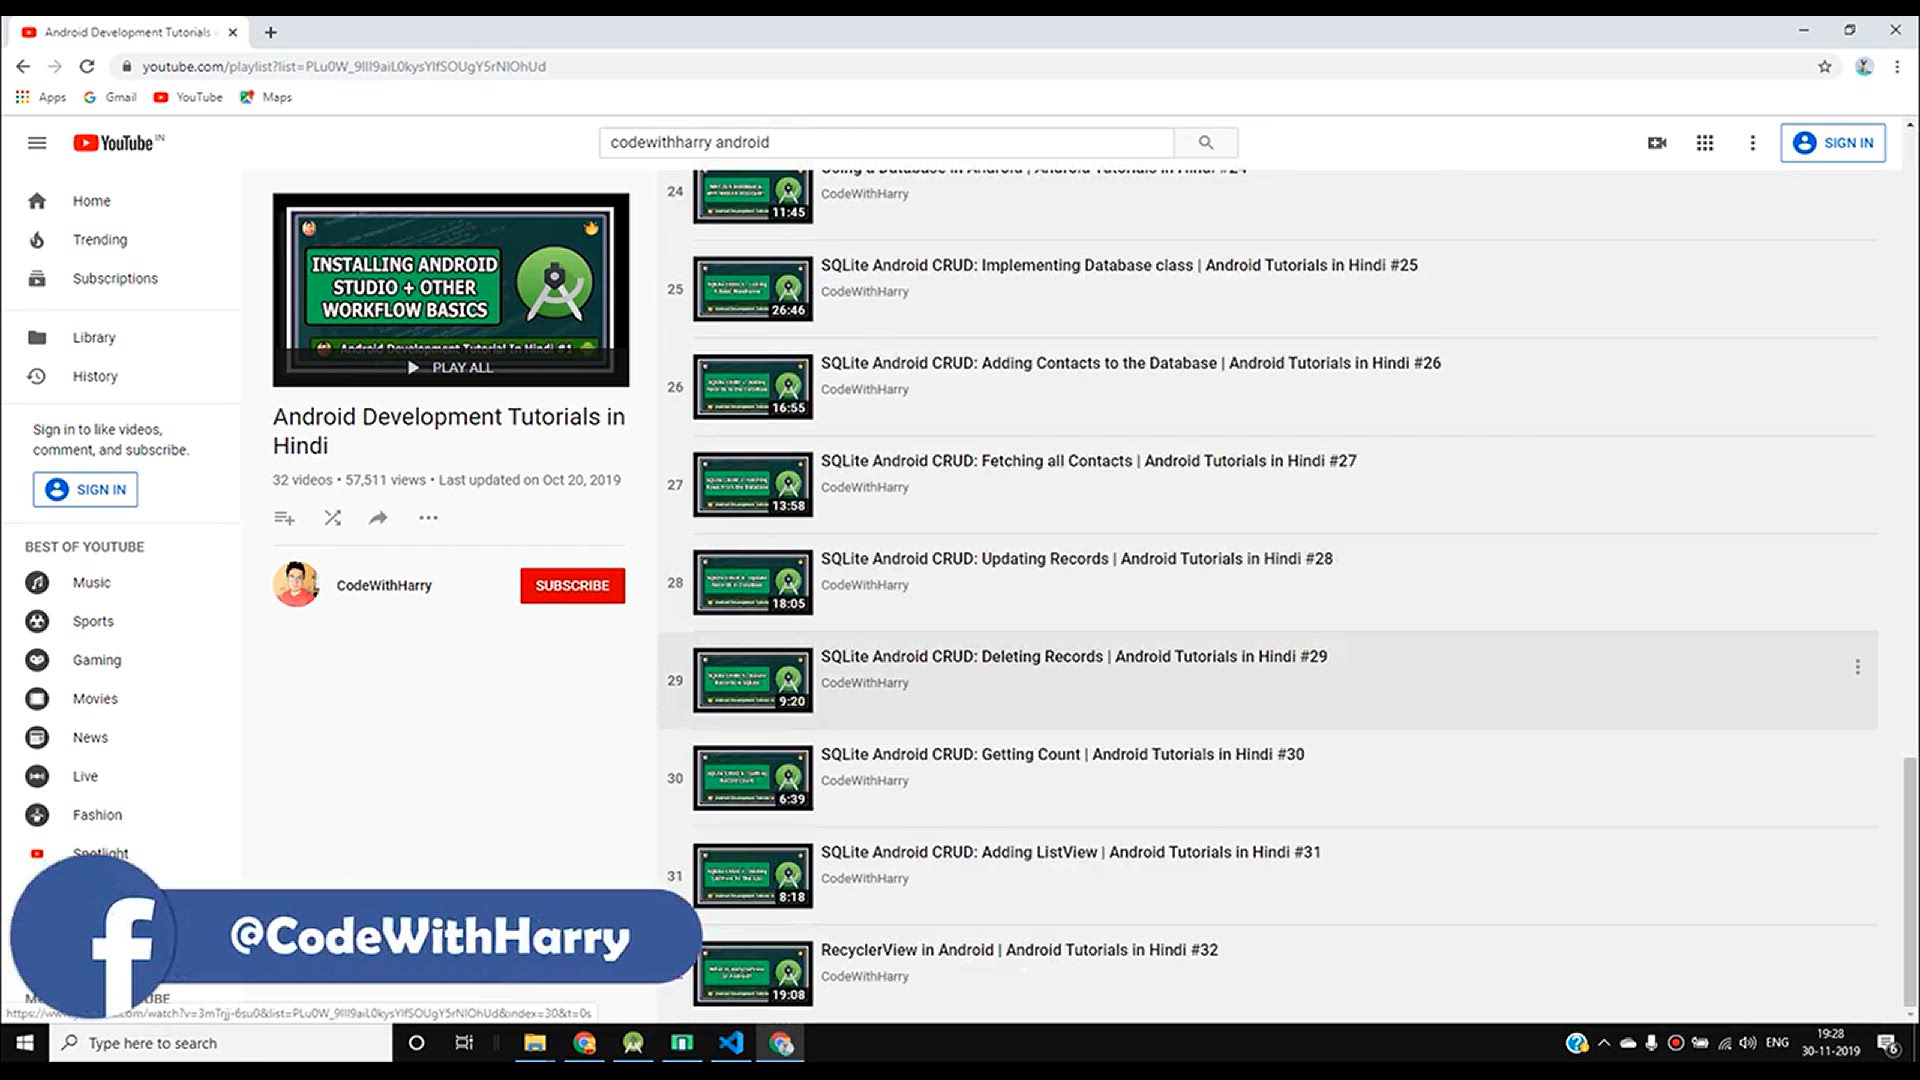Click the Live category icon
This screenshot has width=1920, height=1080.
37,777
